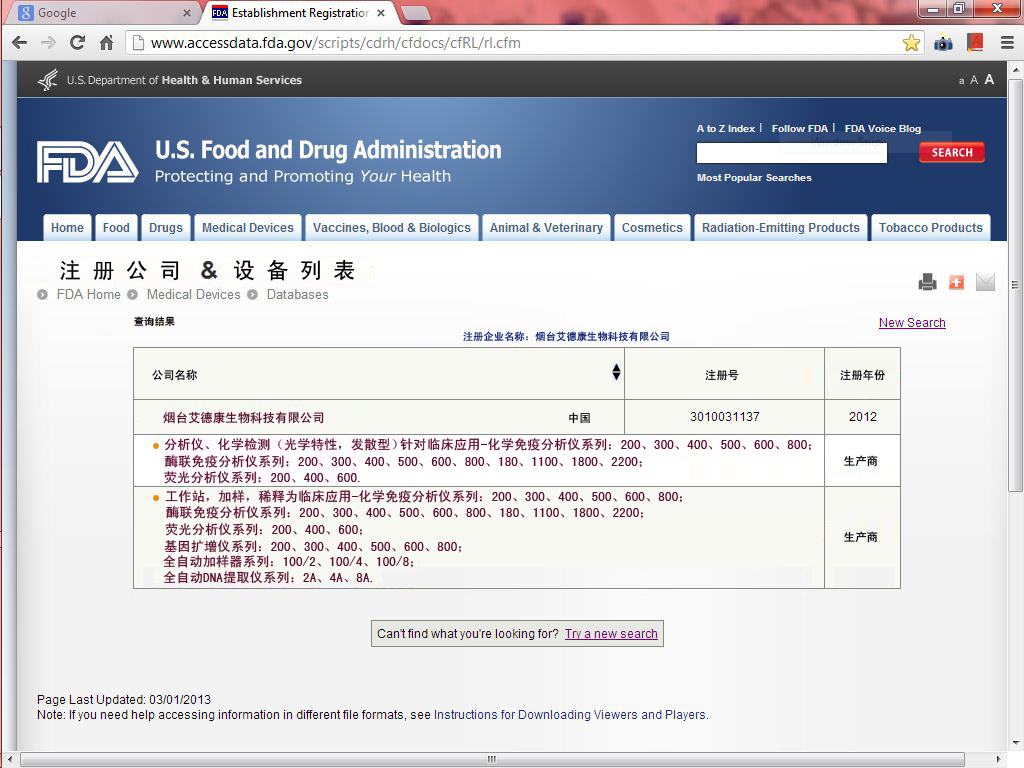Open FDA Home breadcrumb link
This screenshot has width=1024, height=768.
pos(88,295)
